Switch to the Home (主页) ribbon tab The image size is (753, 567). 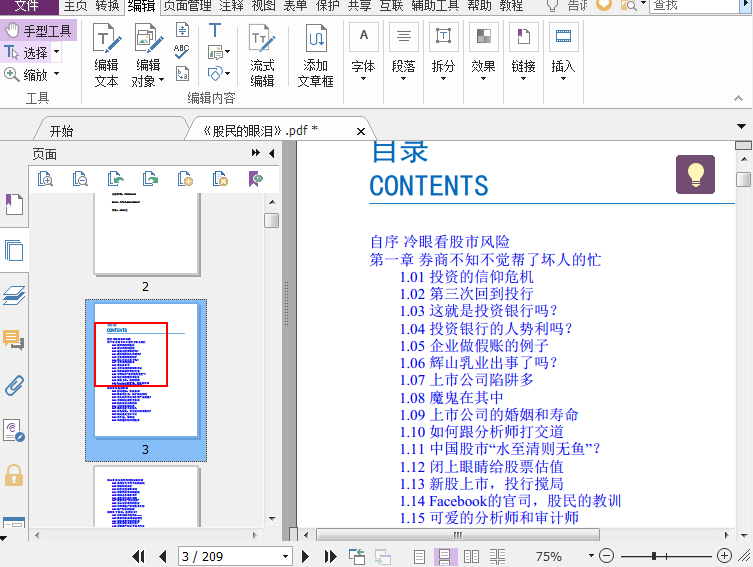tap(75, 6)
